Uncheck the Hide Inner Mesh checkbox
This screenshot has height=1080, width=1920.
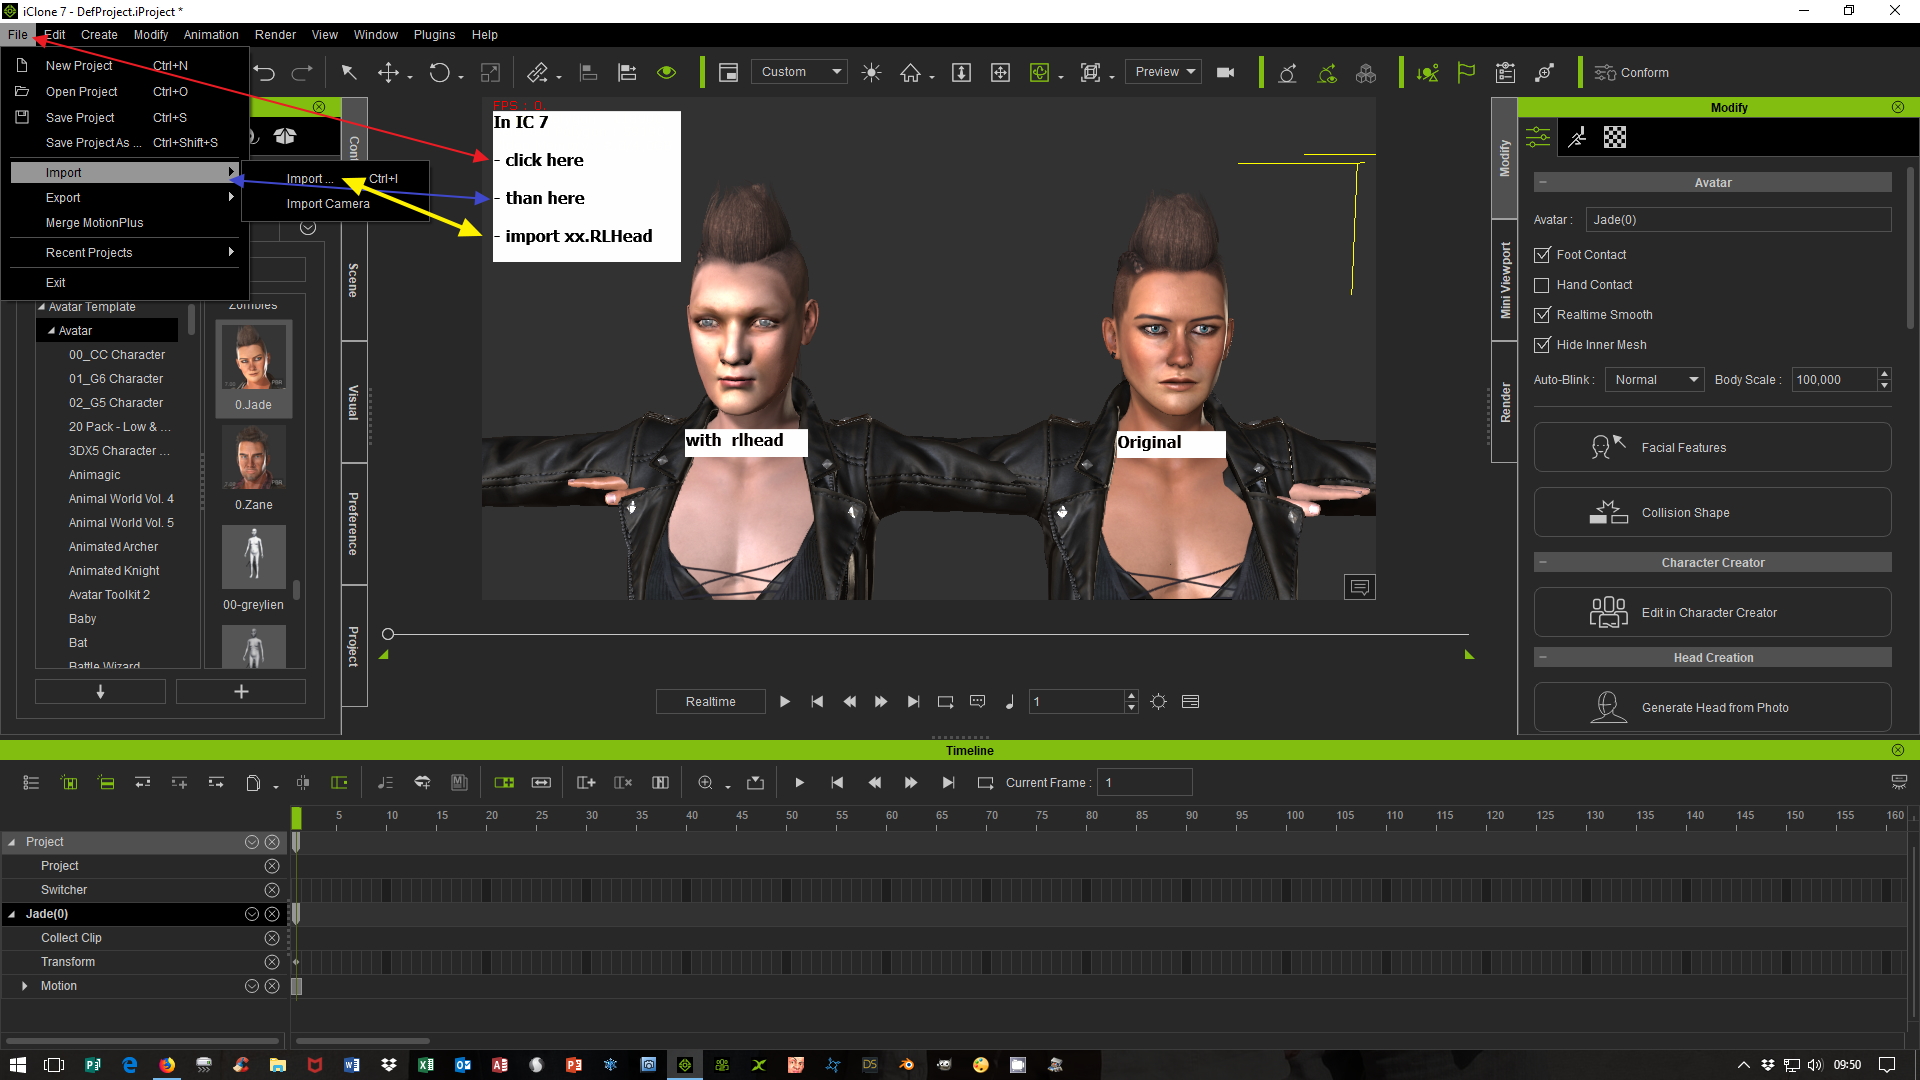pyautogui.click(x=1542, y=345)
